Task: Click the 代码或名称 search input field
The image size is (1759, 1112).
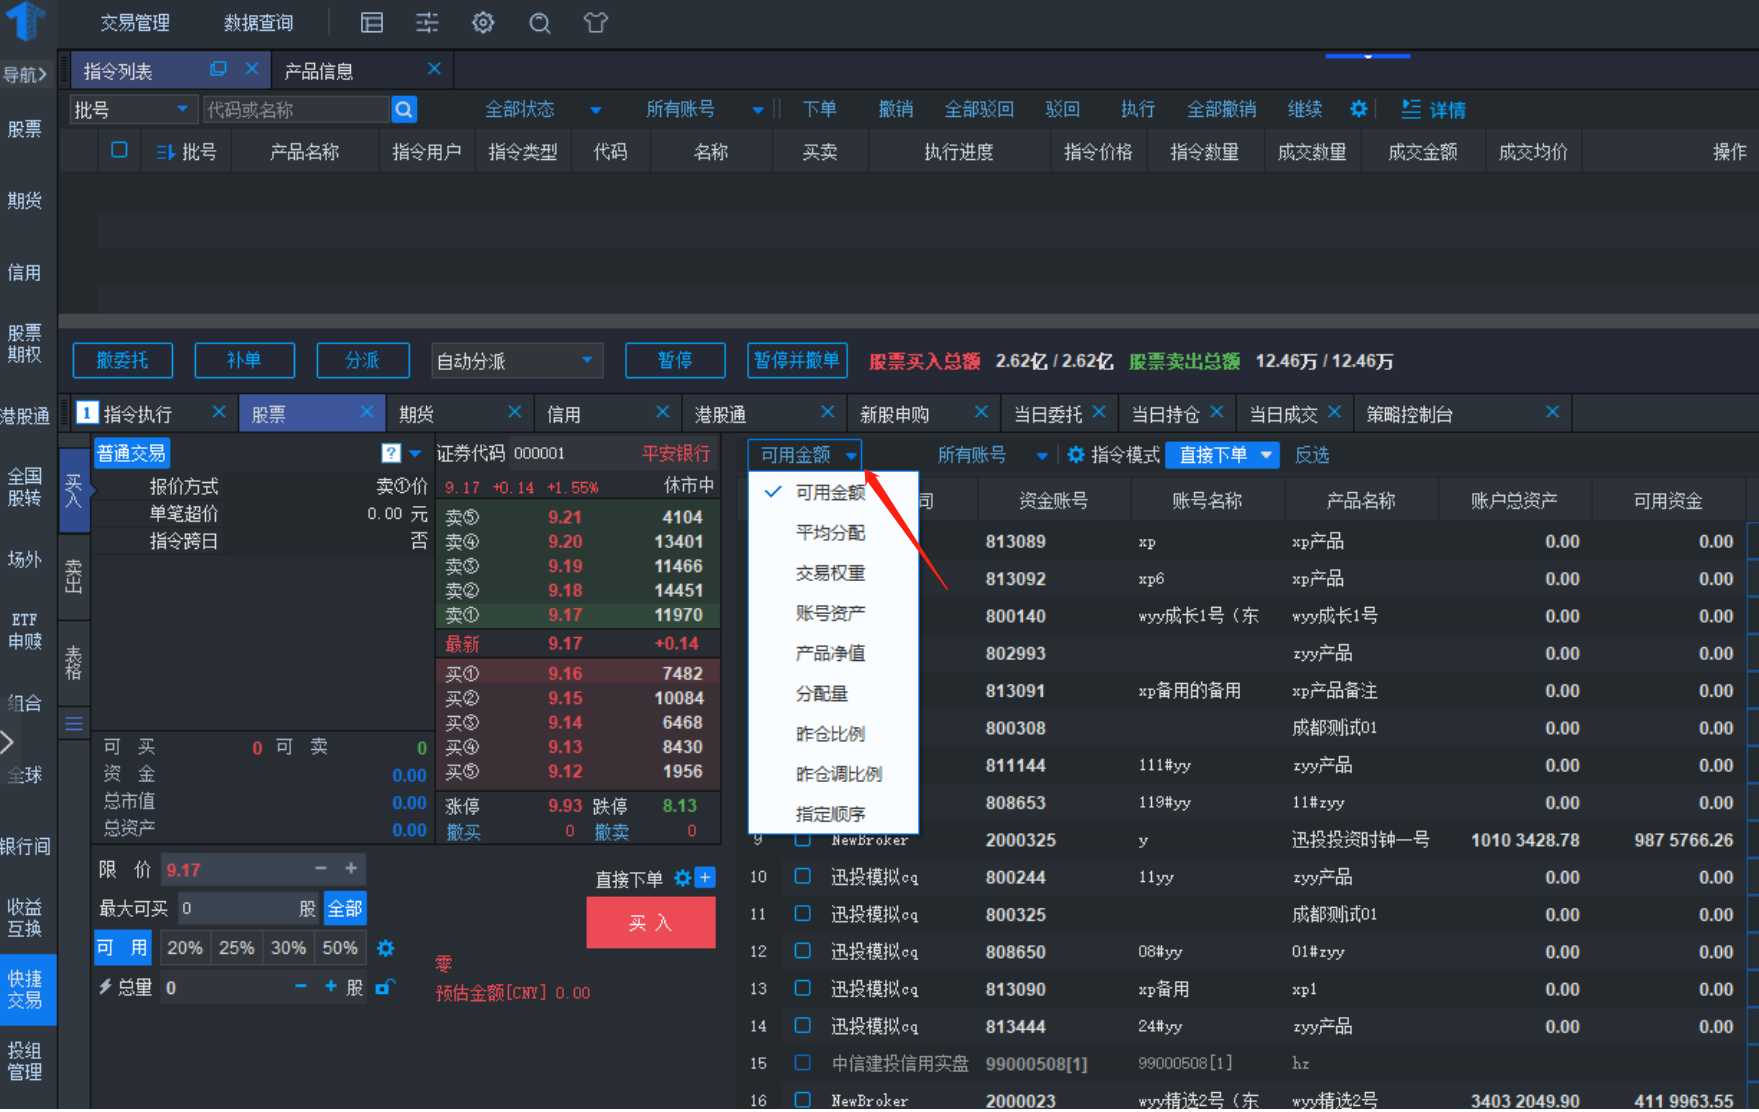Action: tap(295, 110)
